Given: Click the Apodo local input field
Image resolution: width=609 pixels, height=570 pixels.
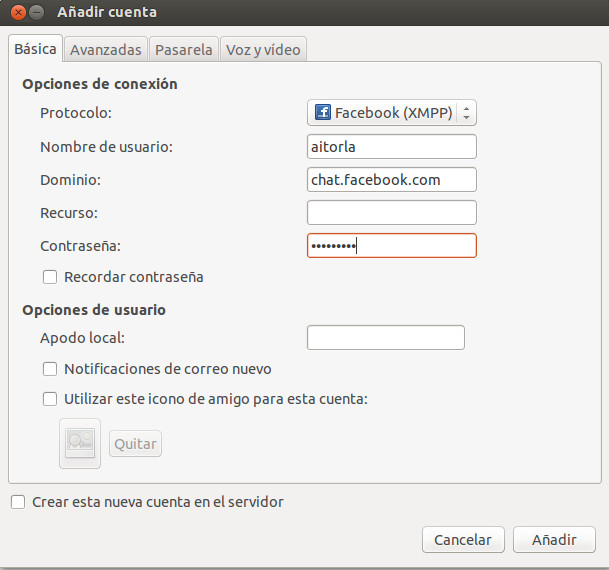Looking at the screenshot, I should [x=385, y=338].
